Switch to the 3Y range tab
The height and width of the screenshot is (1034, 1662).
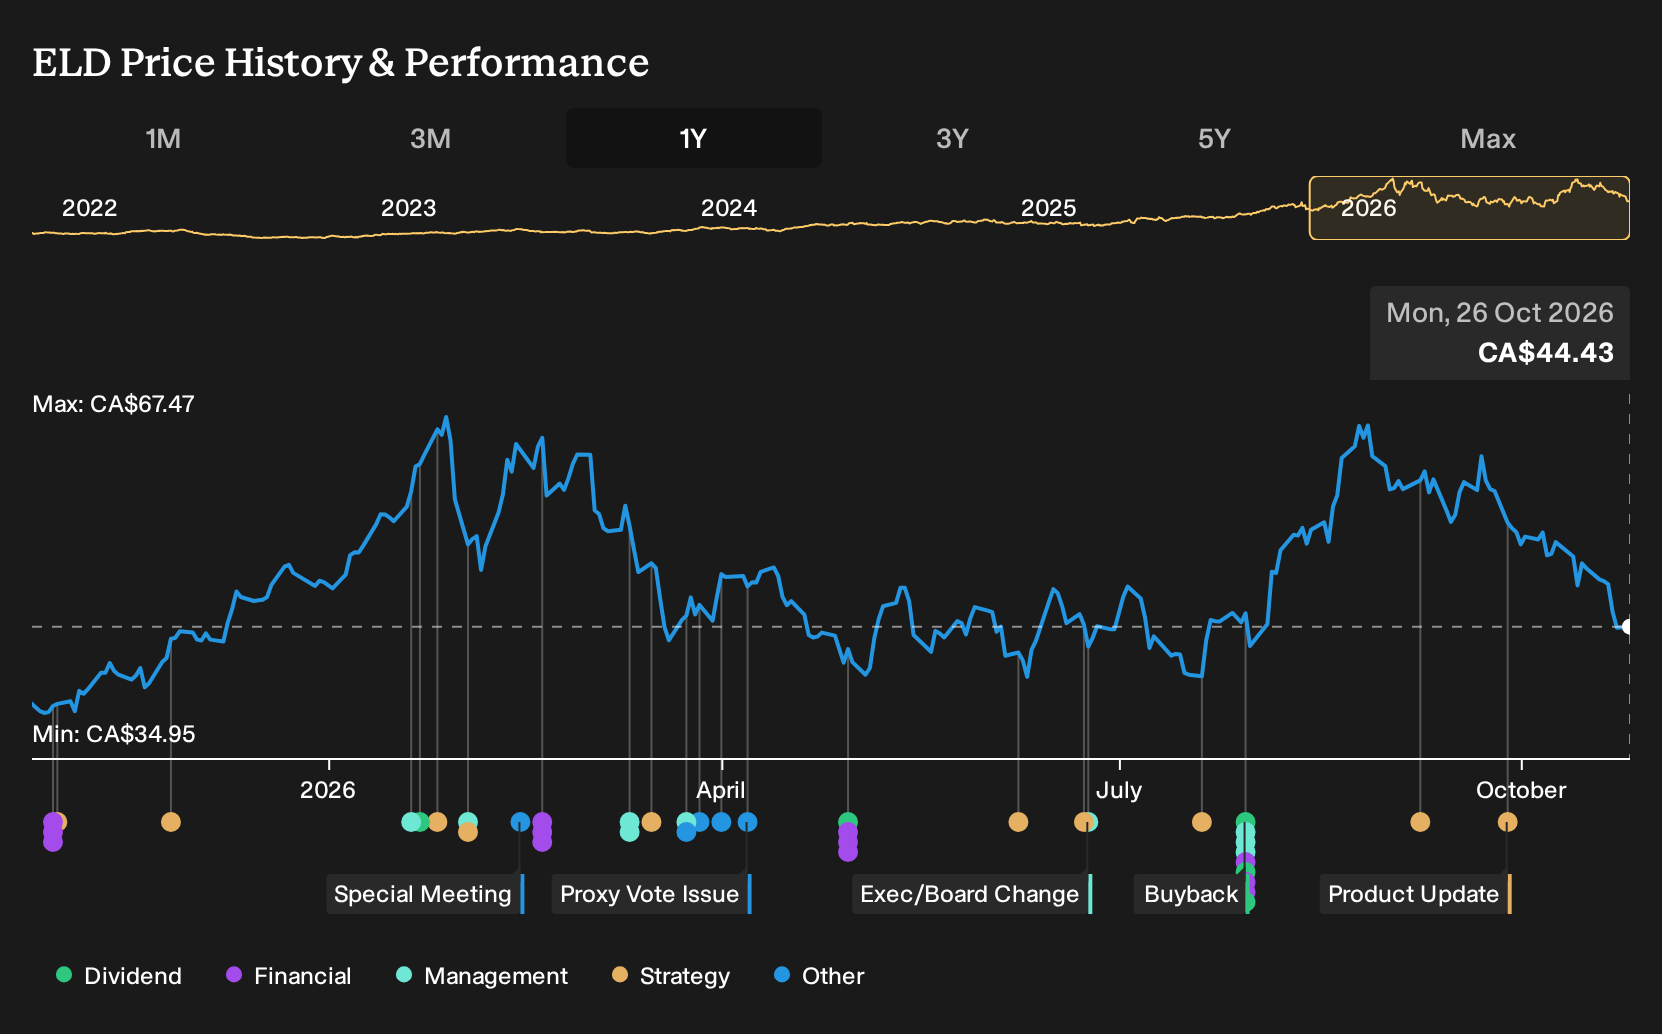952,138
